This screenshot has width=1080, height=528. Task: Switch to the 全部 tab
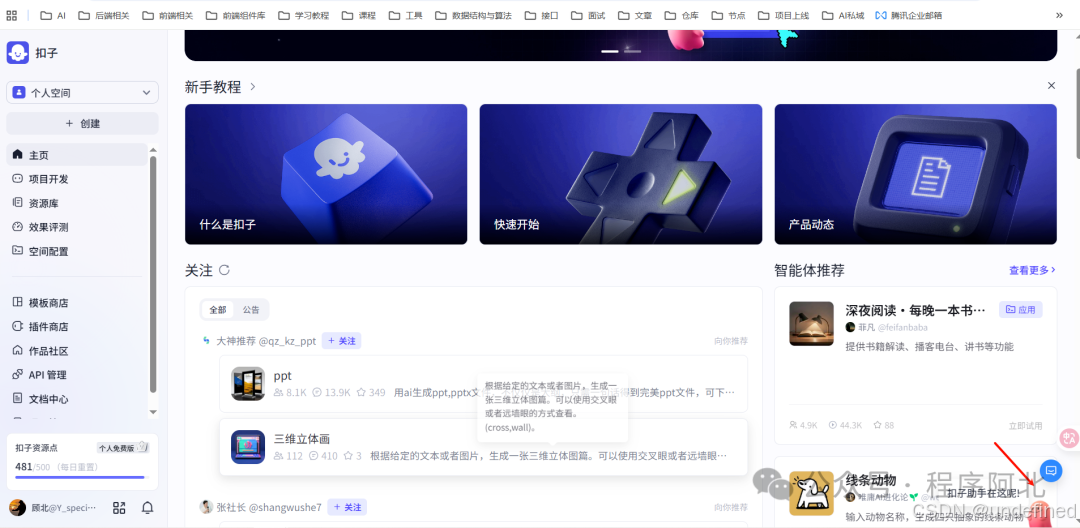coord(218,310)
